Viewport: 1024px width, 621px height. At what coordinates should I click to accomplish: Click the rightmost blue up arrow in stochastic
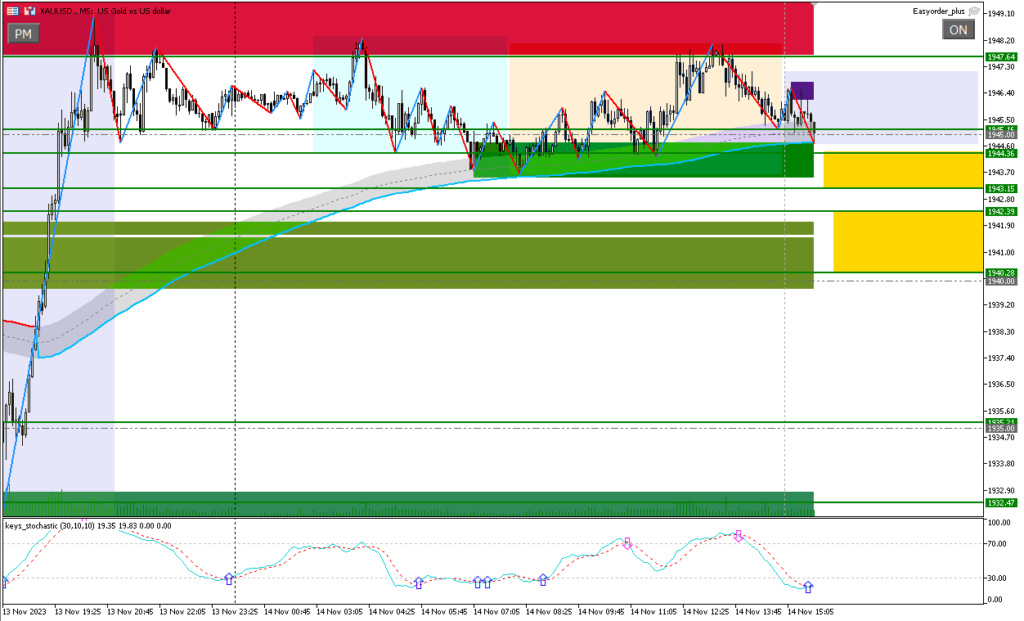[x=808, y=587]
